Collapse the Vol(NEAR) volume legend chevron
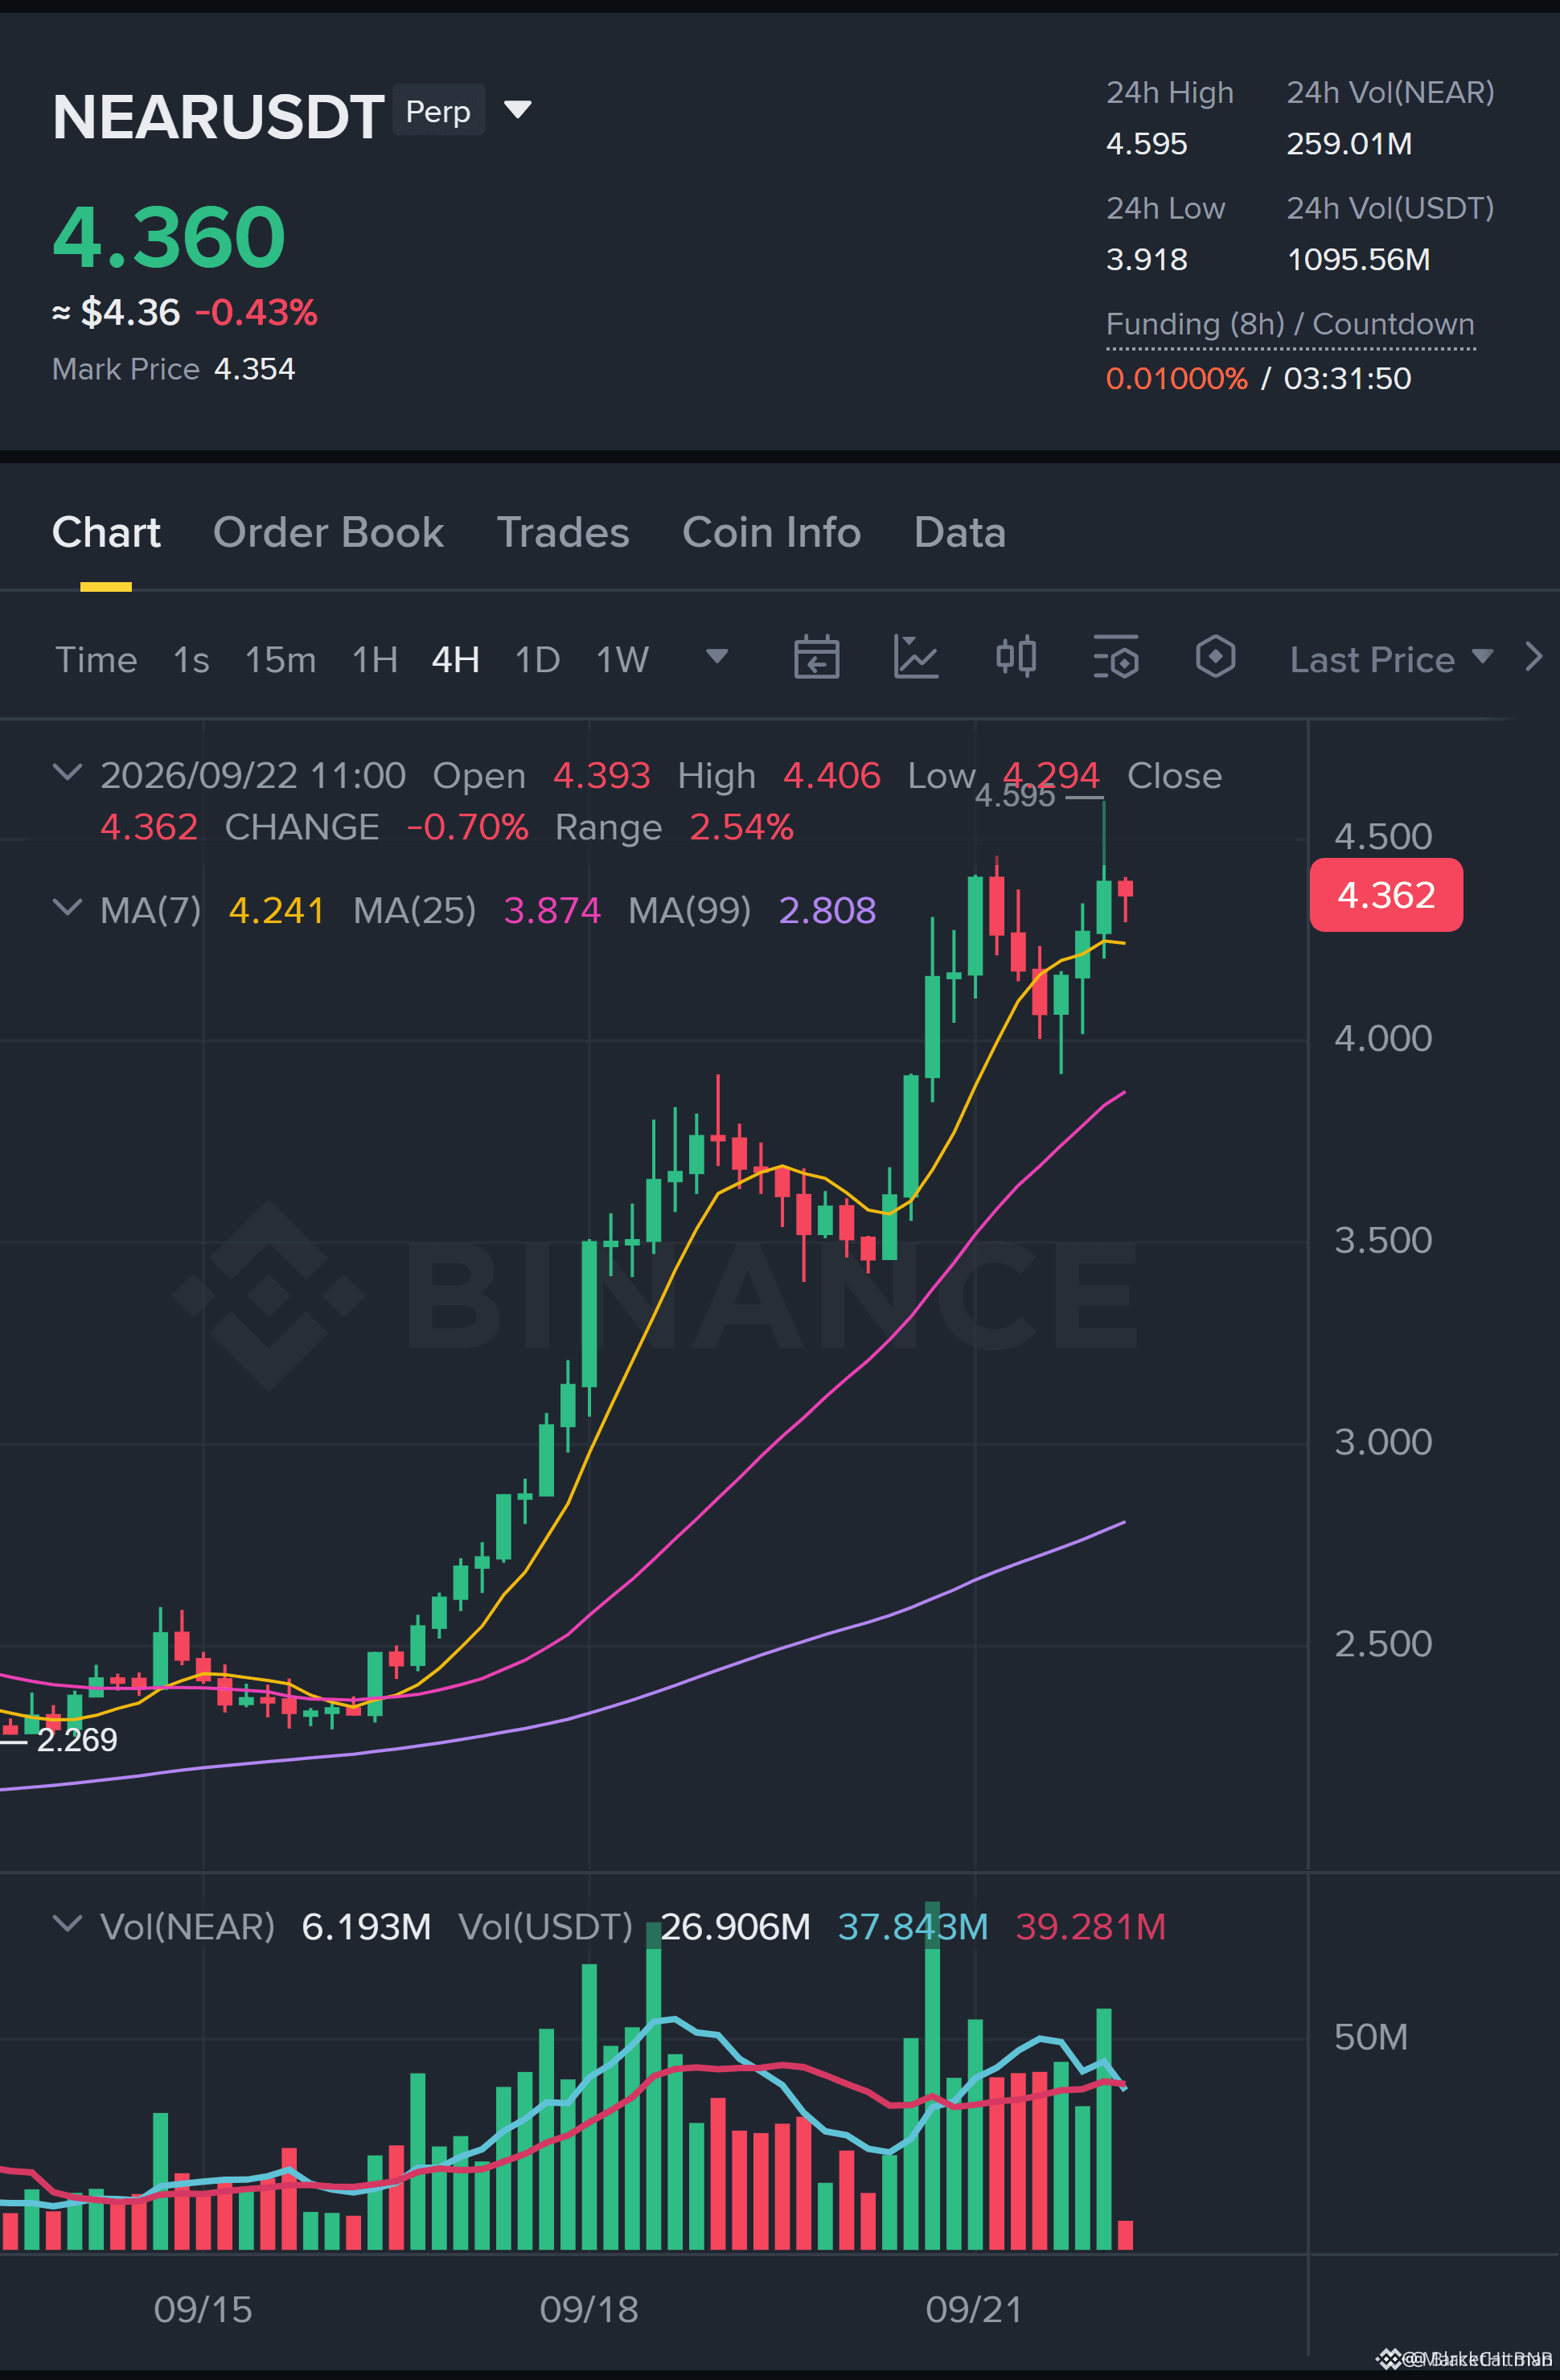 [67, 1924]
